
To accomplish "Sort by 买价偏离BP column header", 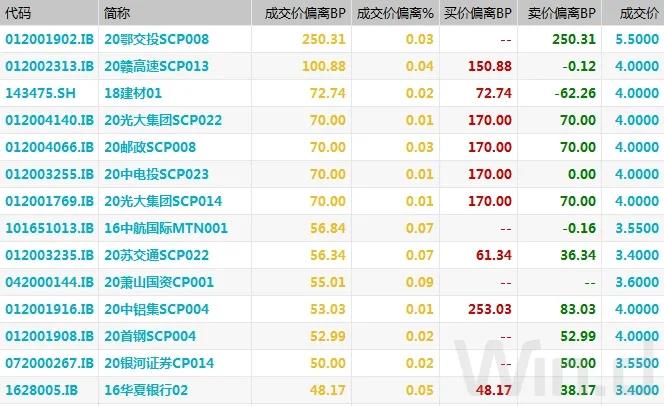I will click(478, 13).
